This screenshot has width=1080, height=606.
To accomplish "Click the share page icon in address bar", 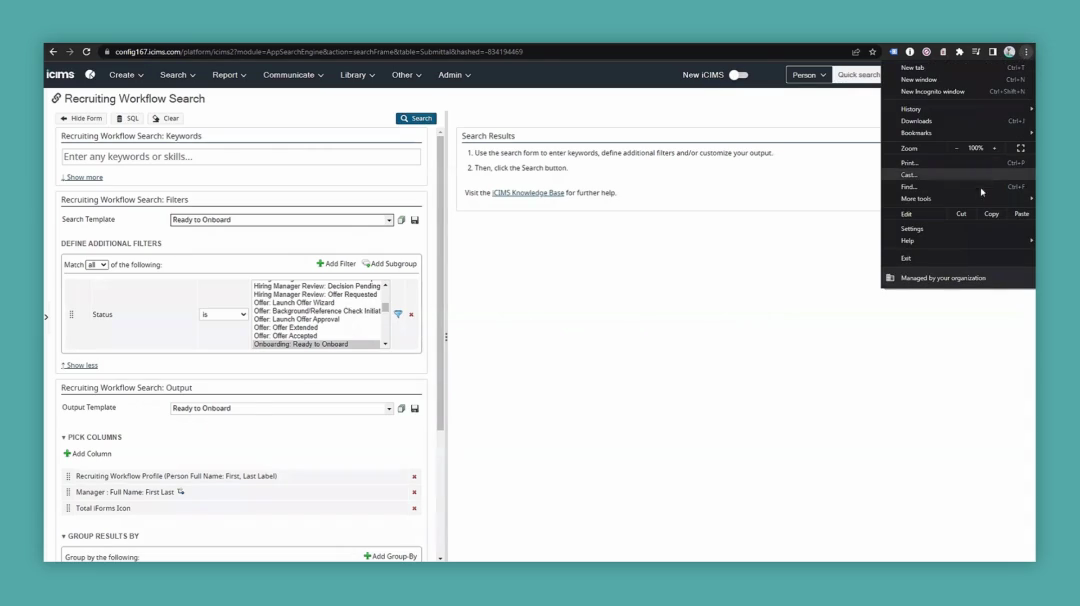I will pyautogui.click(x=855, y=52).
